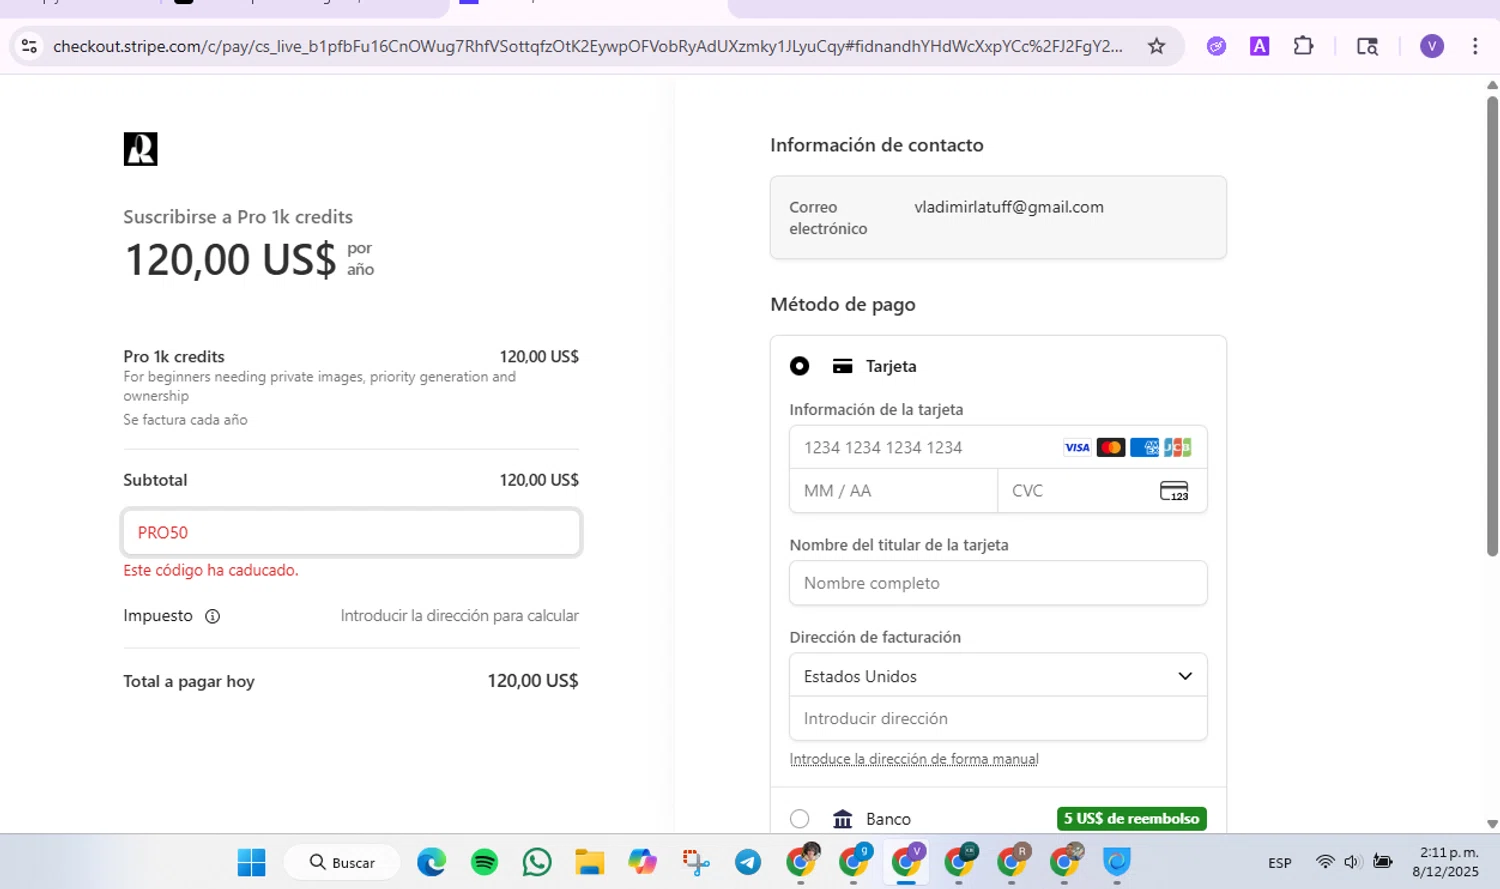The width and height of the screenshot is (1500, 889).
Task: Click the 'Suscribirse a Pro 1k credits' heading
Action: 238,217
